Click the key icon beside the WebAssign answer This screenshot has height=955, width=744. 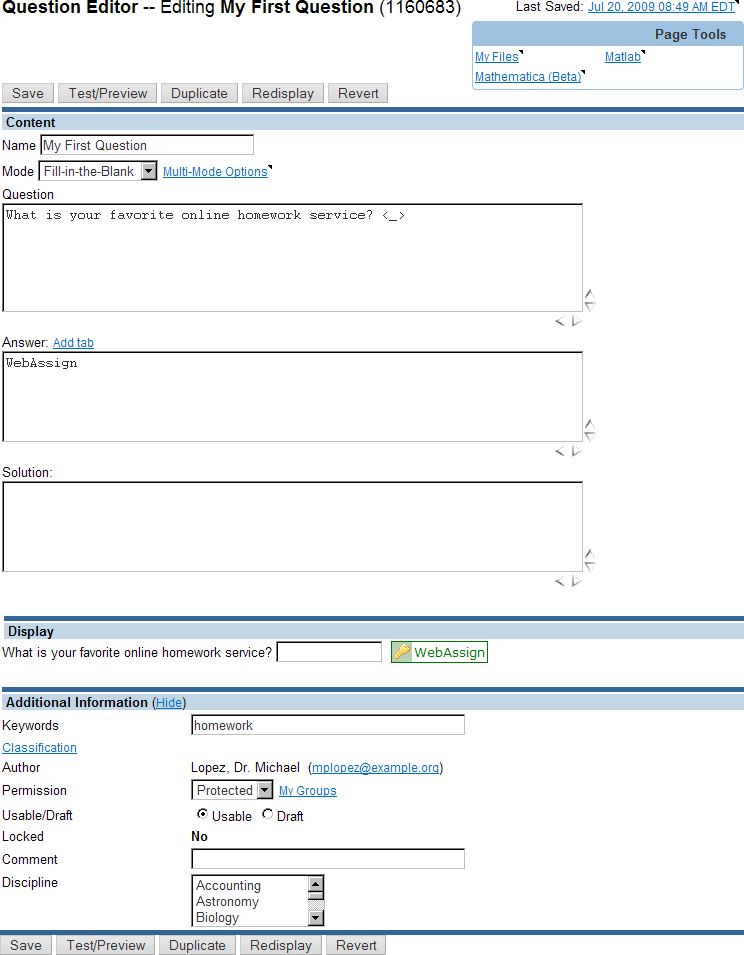point(401,652)
